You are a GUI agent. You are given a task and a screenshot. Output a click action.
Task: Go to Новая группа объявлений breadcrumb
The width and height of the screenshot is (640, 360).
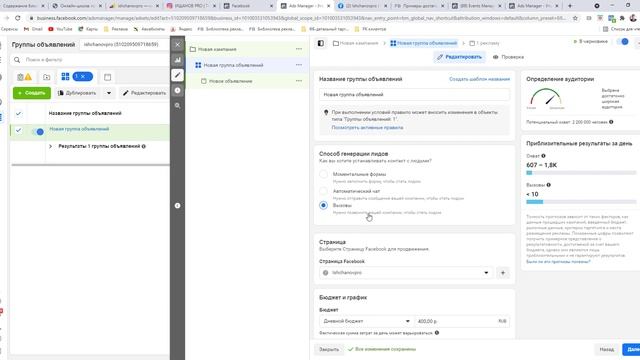point(424,43)
